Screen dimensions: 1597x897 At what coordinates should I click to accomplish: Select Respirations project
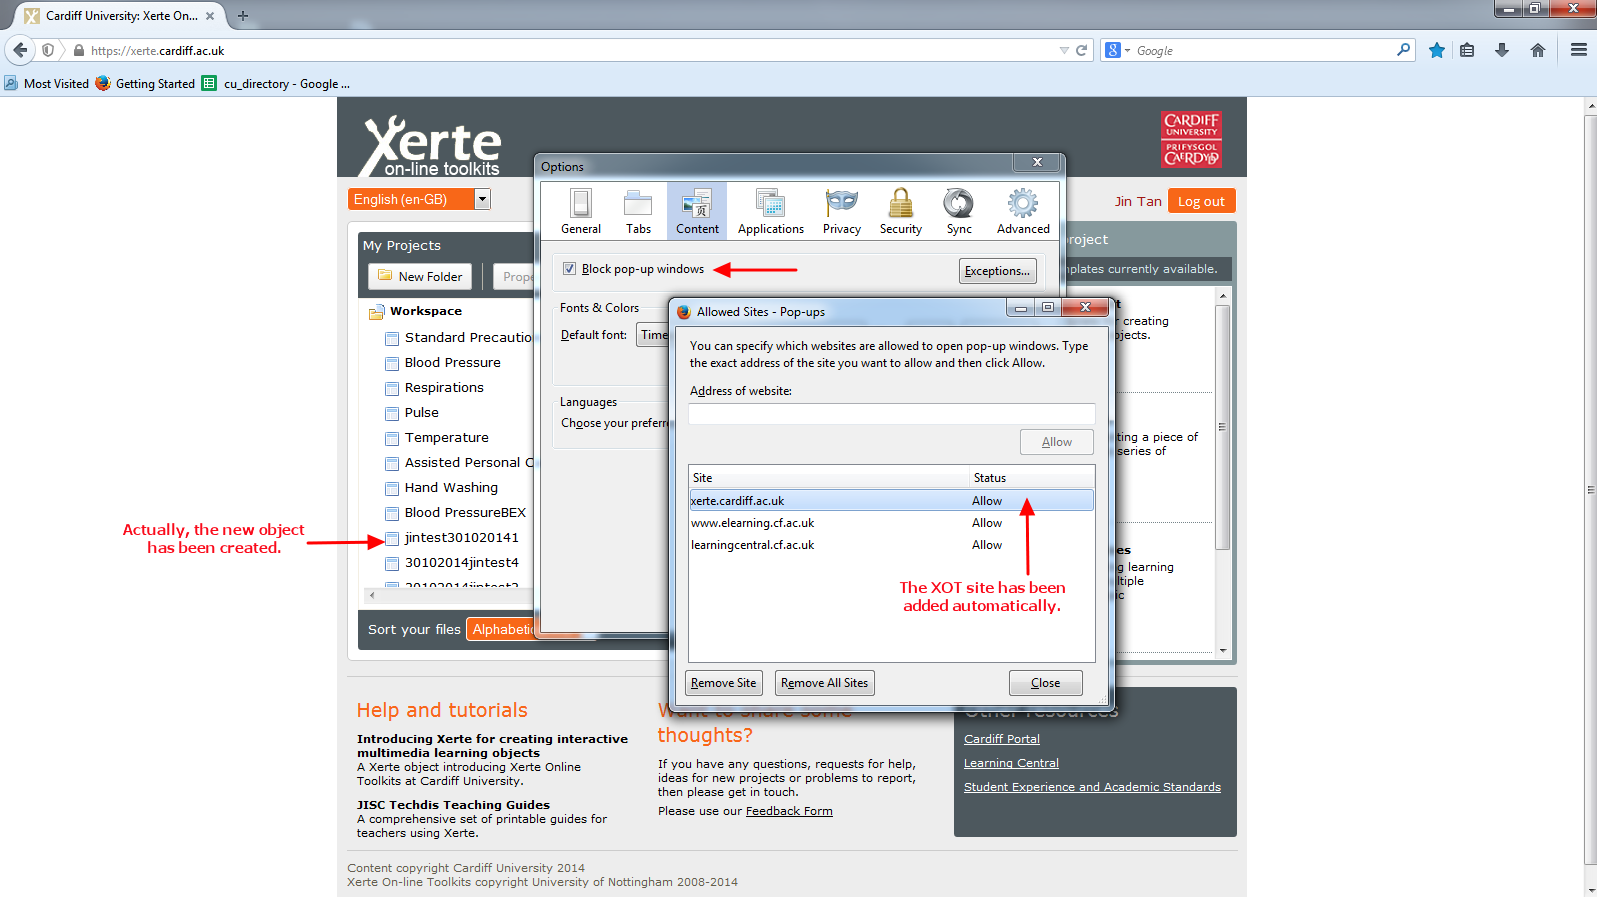click(444, 388)
